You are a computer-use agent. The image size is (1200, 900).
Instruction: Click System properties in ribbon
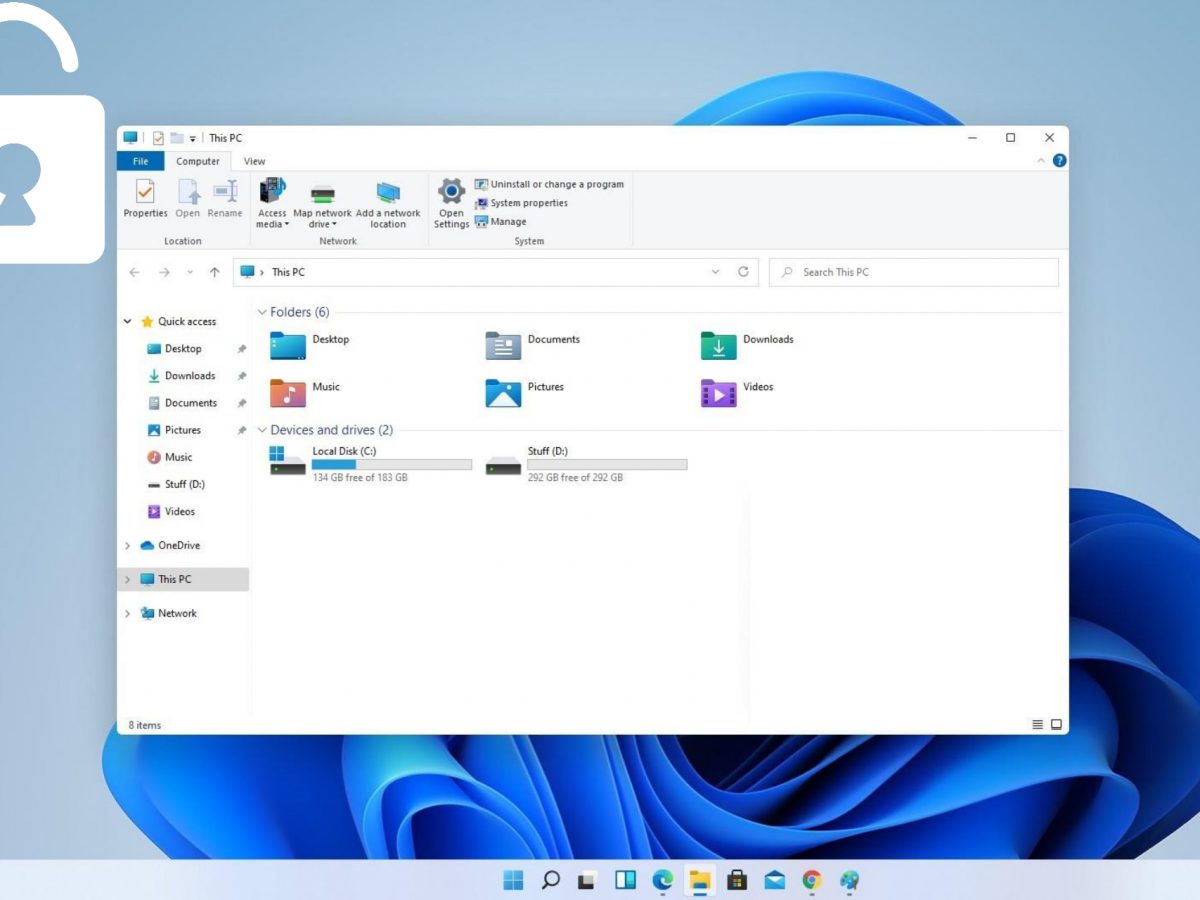(521, 203)
